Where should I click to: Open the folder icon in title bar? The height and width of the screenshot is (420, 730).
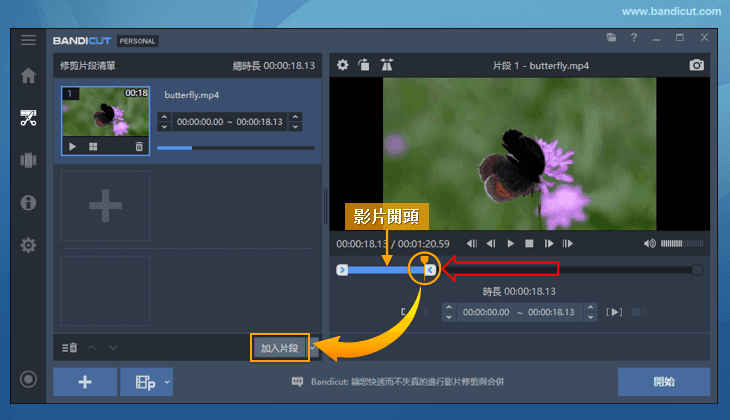[611, 38]
